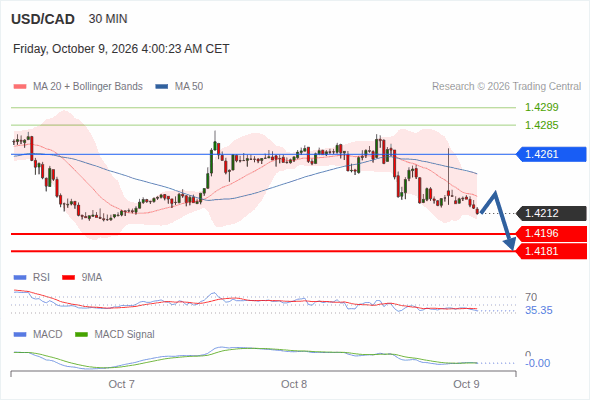Select the 30 MIN timeframe label
The width and height of the screenshot is (590, 400).
pos(108,19)
